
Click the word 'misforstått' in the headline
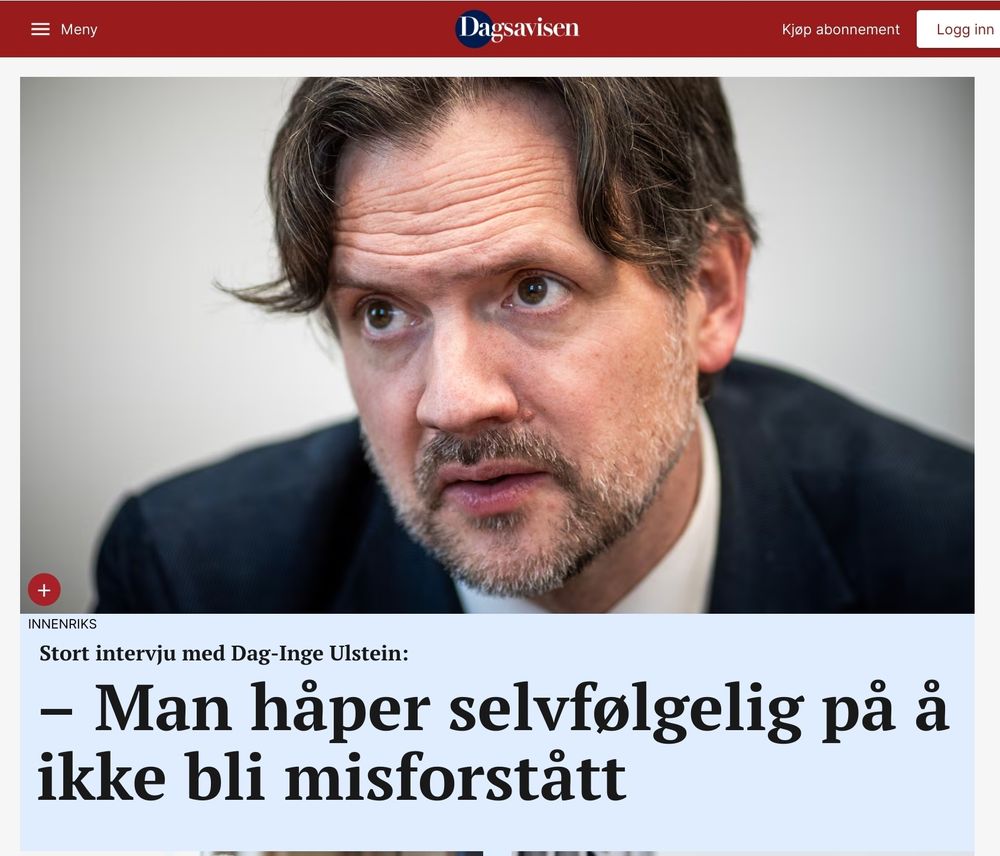click(x=455, y=778)
